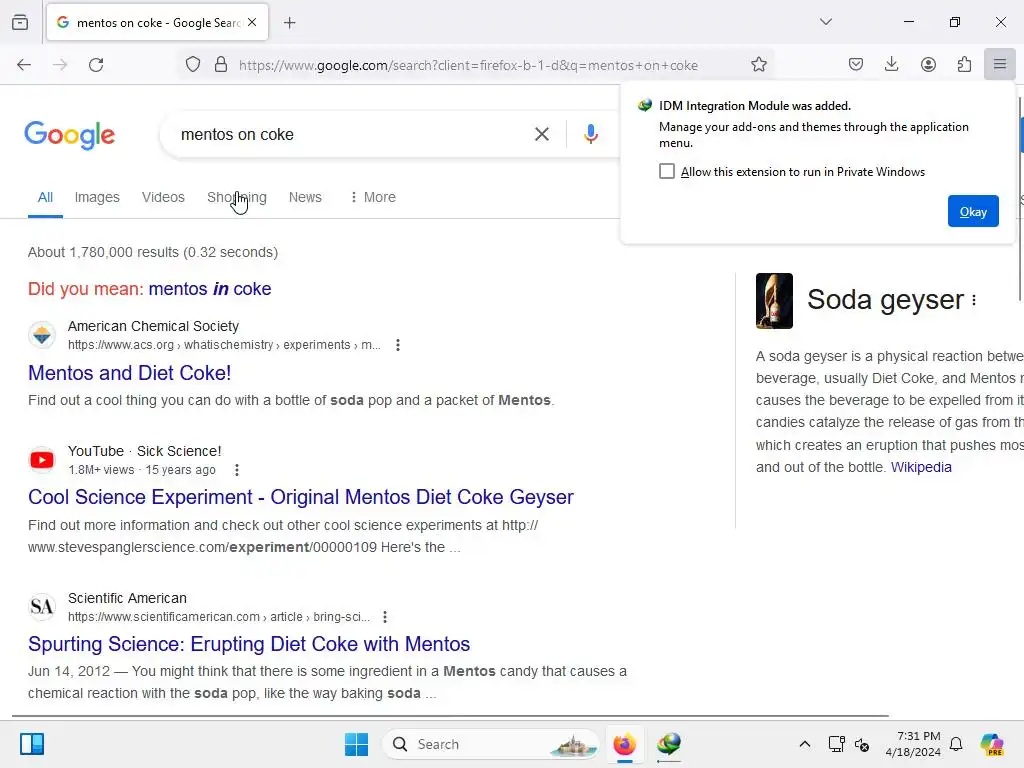The height and width of the screenshot is (768, 1024).
Task: Click the YouTube favicon on second result
Action: click(x=42, y=460)
